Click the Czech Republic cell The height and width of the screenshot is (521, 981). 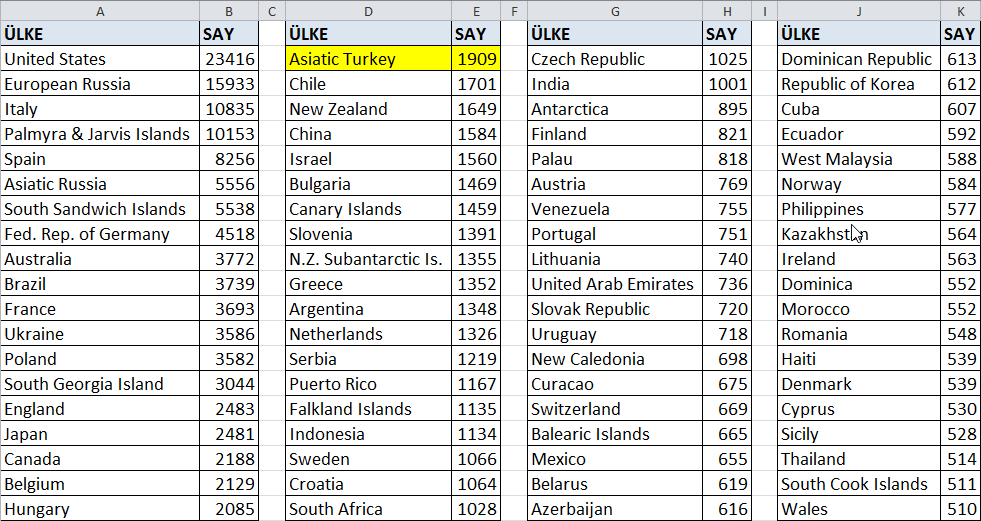point(615,59)
